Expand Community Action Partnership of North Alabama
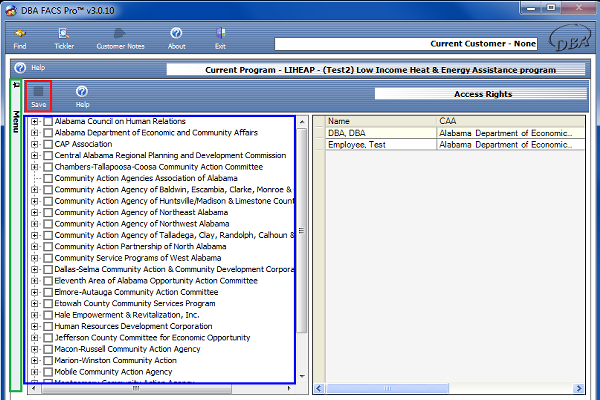The width and height of the screenshot is (600, 400). coord(35,247)
